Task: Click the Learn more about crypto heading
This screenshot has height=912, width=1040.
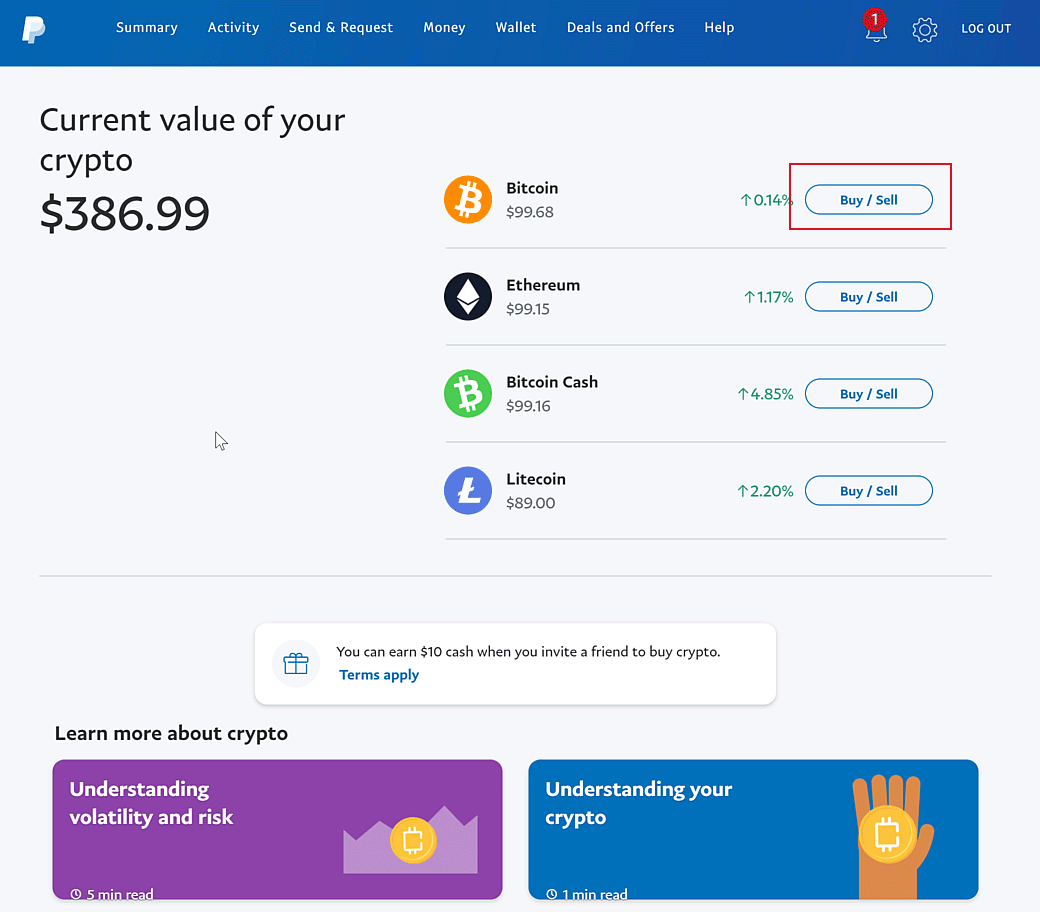Action: (171, 734)
